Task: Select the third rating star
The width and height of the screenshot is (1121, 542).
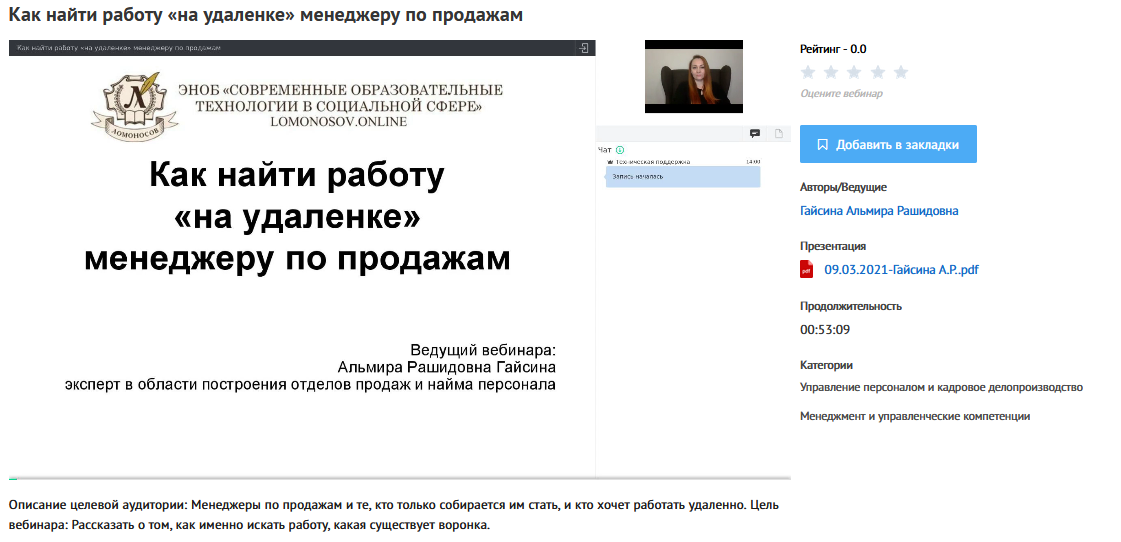Action: click(854, 72)
